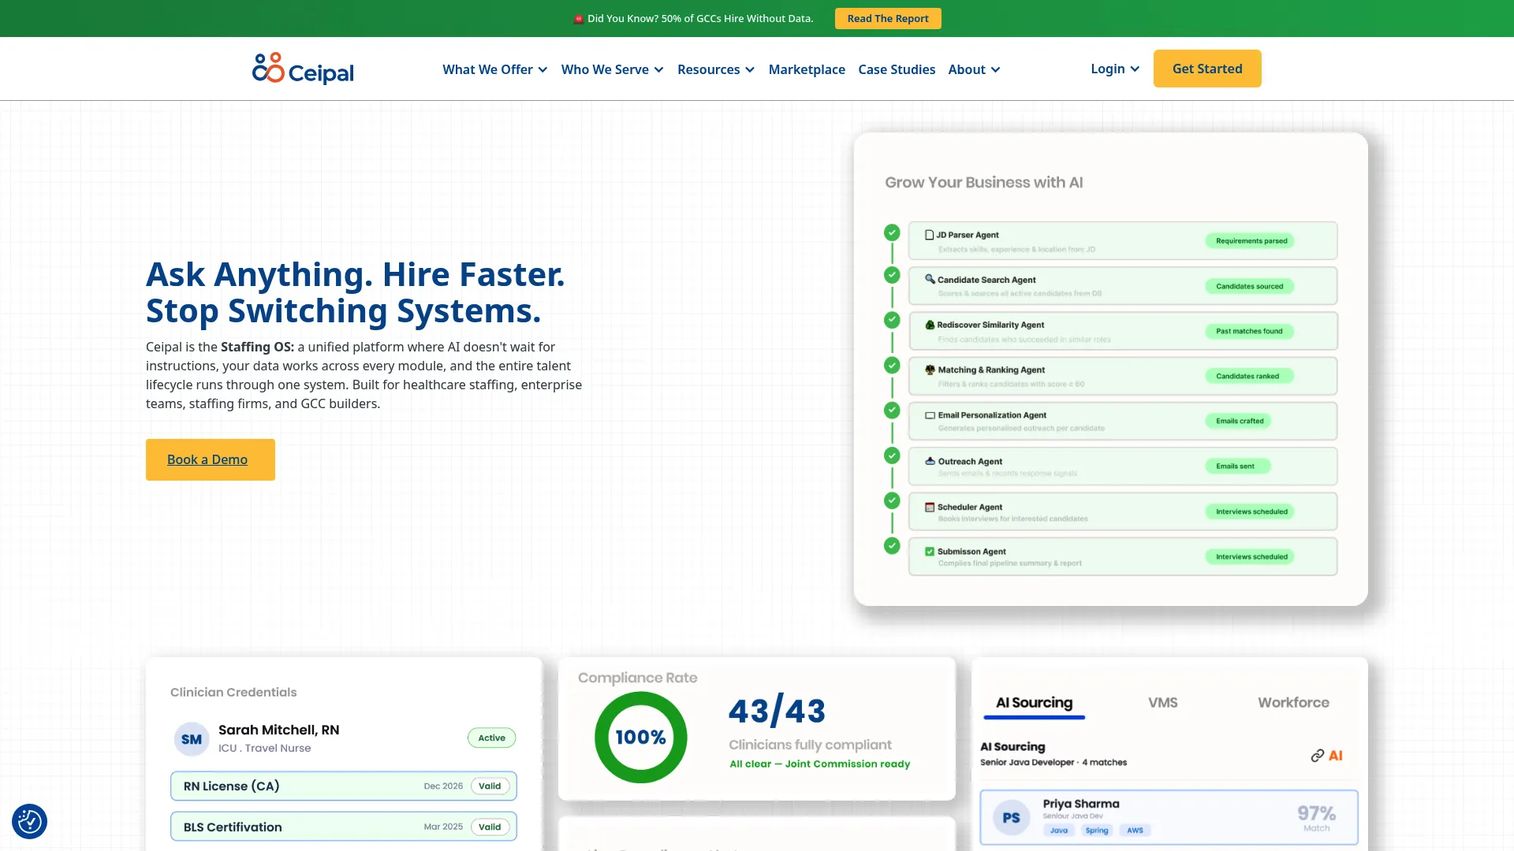Viewport: 1514px width, 851px height.
Task: Click the Rediscover Similarity Agent icon
Action: tap(930, 325)
